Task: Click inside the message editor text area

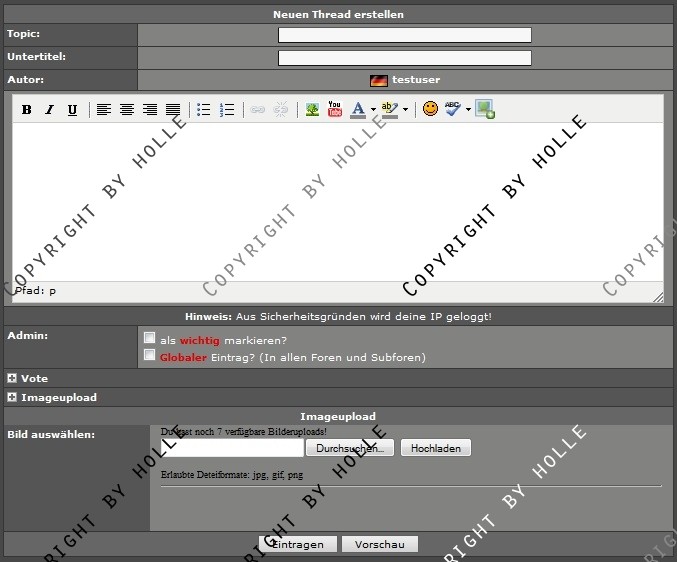Action: 338,202
